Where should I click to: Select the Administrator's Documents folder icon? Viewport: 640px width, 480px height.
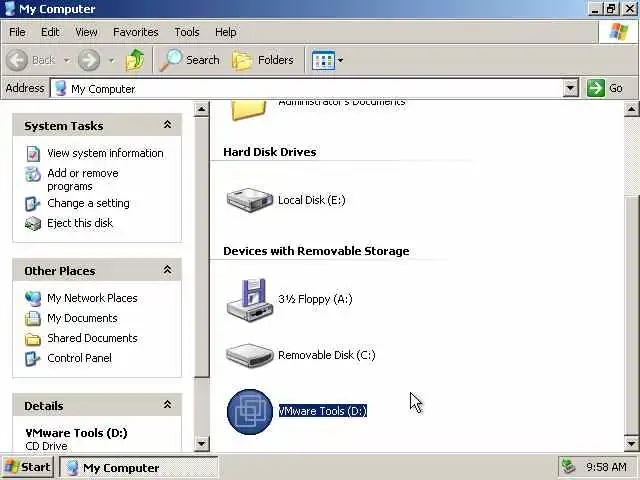[248, 110]
